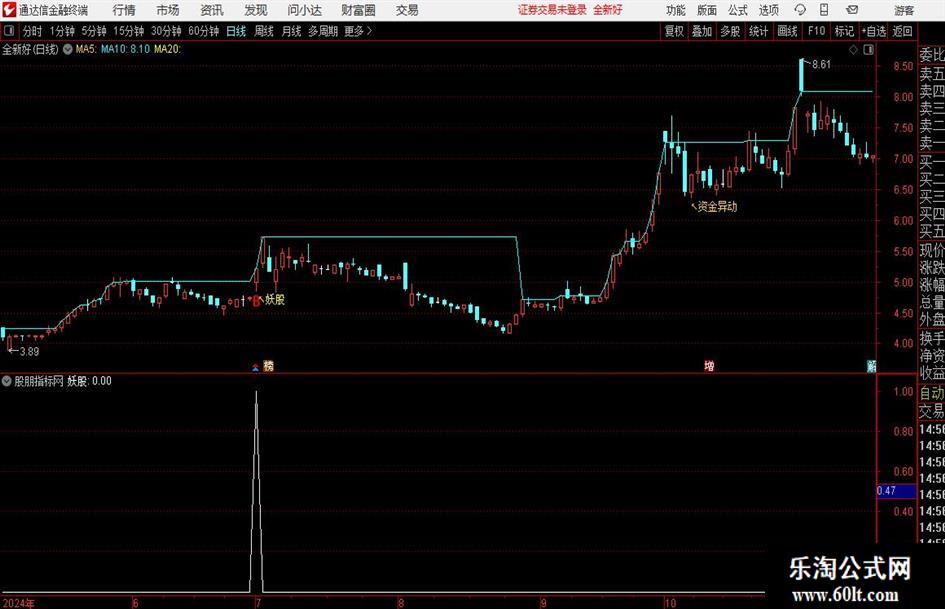Open the 选项 menu
The image size is (945, 609).
tap(768, 10)
